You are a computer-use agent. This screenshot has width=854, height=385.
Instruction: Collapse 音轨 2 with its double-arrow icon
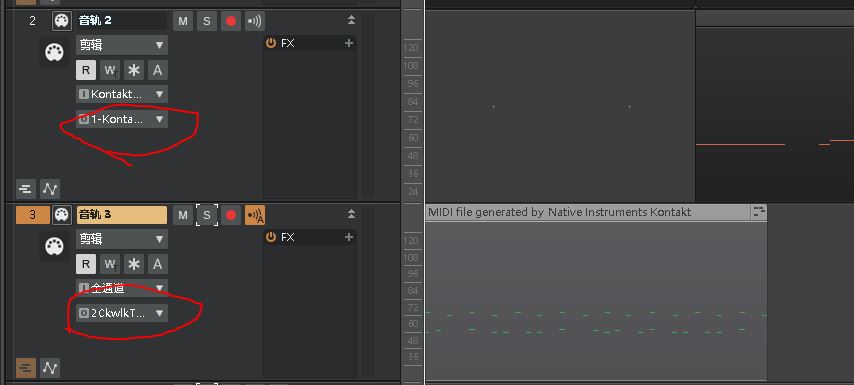(x=351, y=20)
